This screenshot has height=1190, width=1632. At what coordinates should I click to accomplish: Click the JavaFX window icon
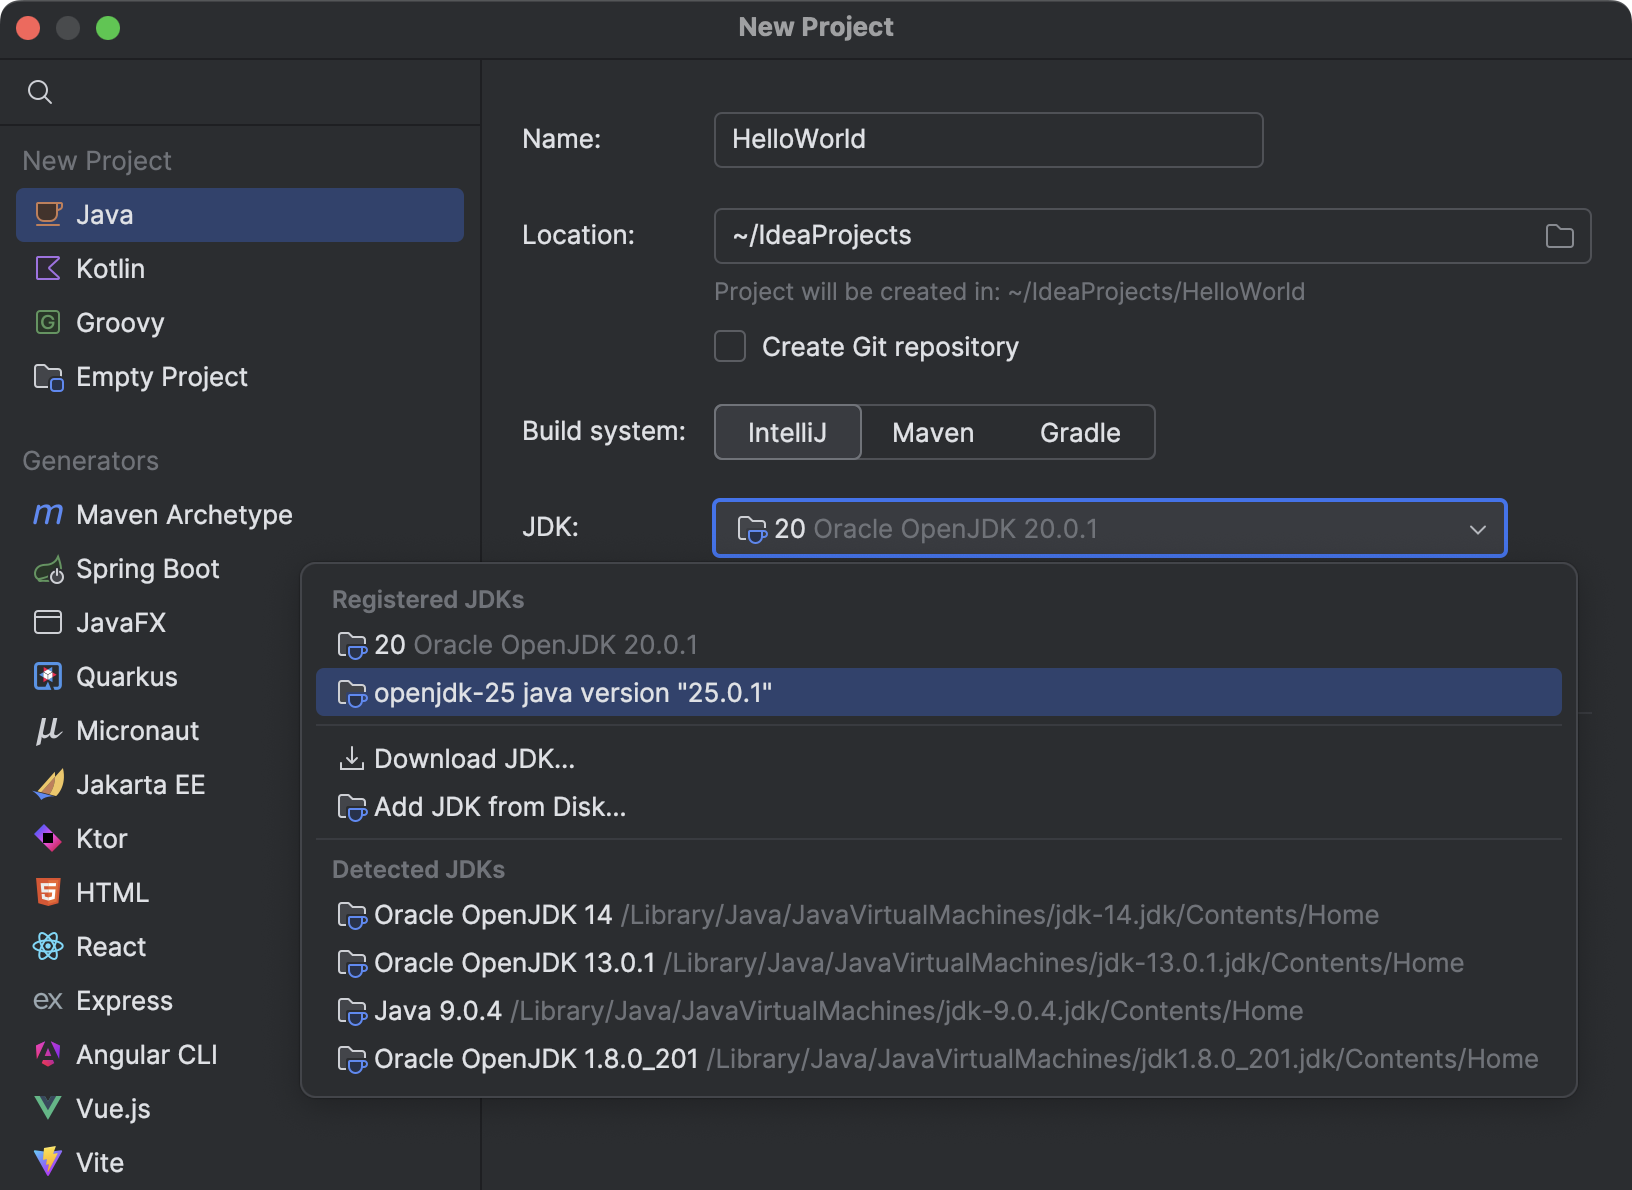point(48,622)
